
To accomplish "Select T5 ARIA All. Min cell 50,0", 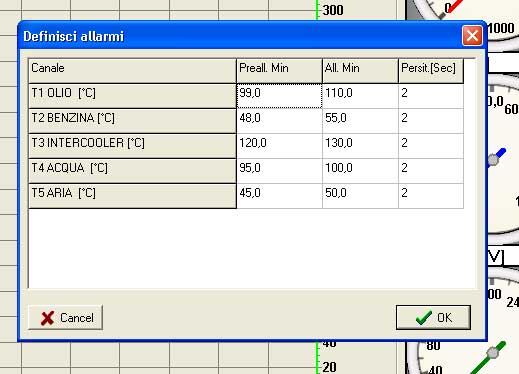I will pyautogui.click(x=360, y=196).
